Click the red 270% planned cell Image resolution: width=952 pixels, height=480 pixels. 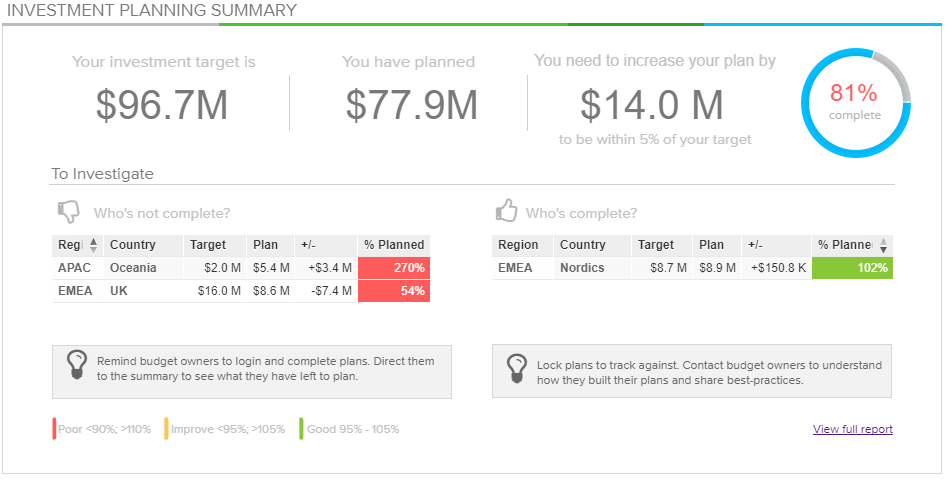click(394, 268)
